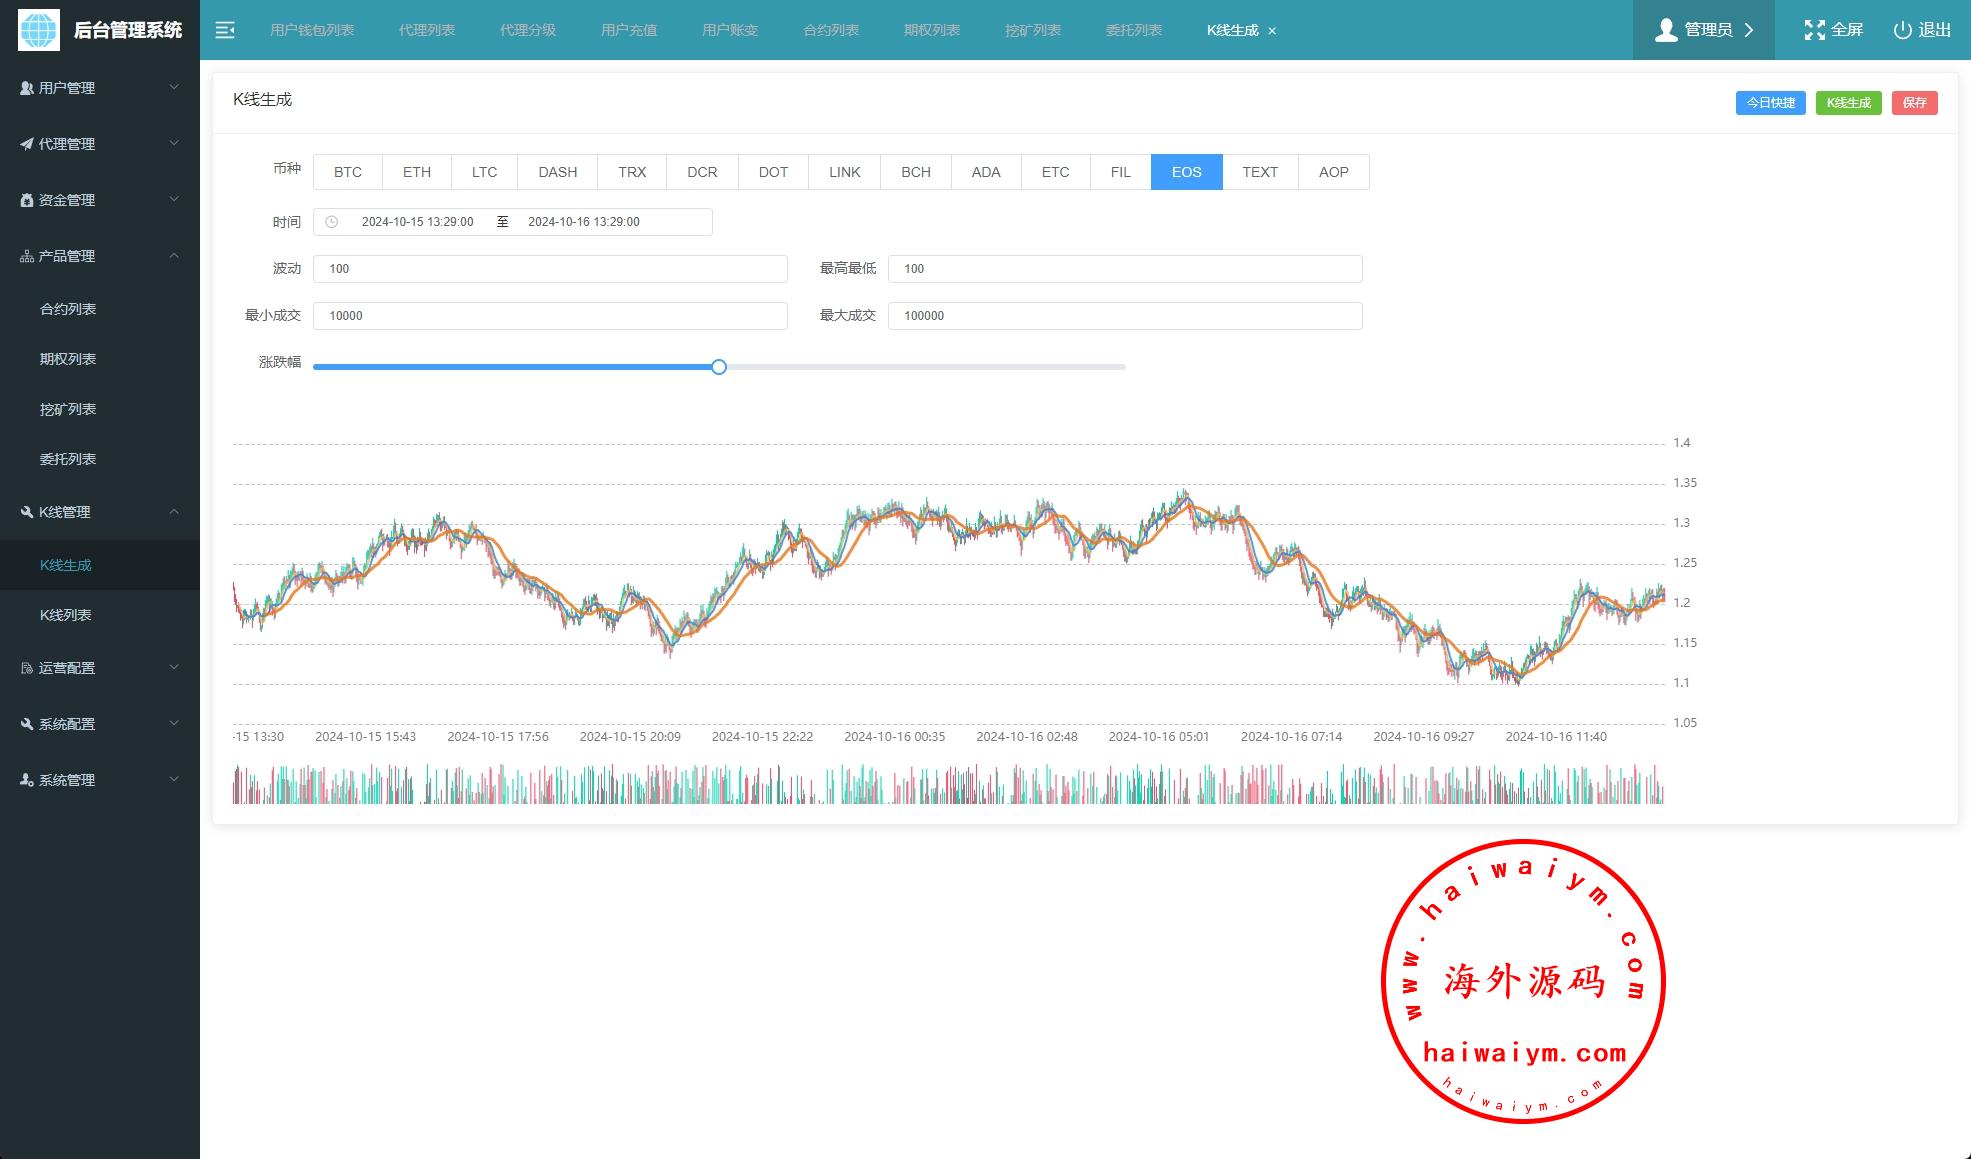
Task: Choose the DASH coin button
Action: [557, 172]
